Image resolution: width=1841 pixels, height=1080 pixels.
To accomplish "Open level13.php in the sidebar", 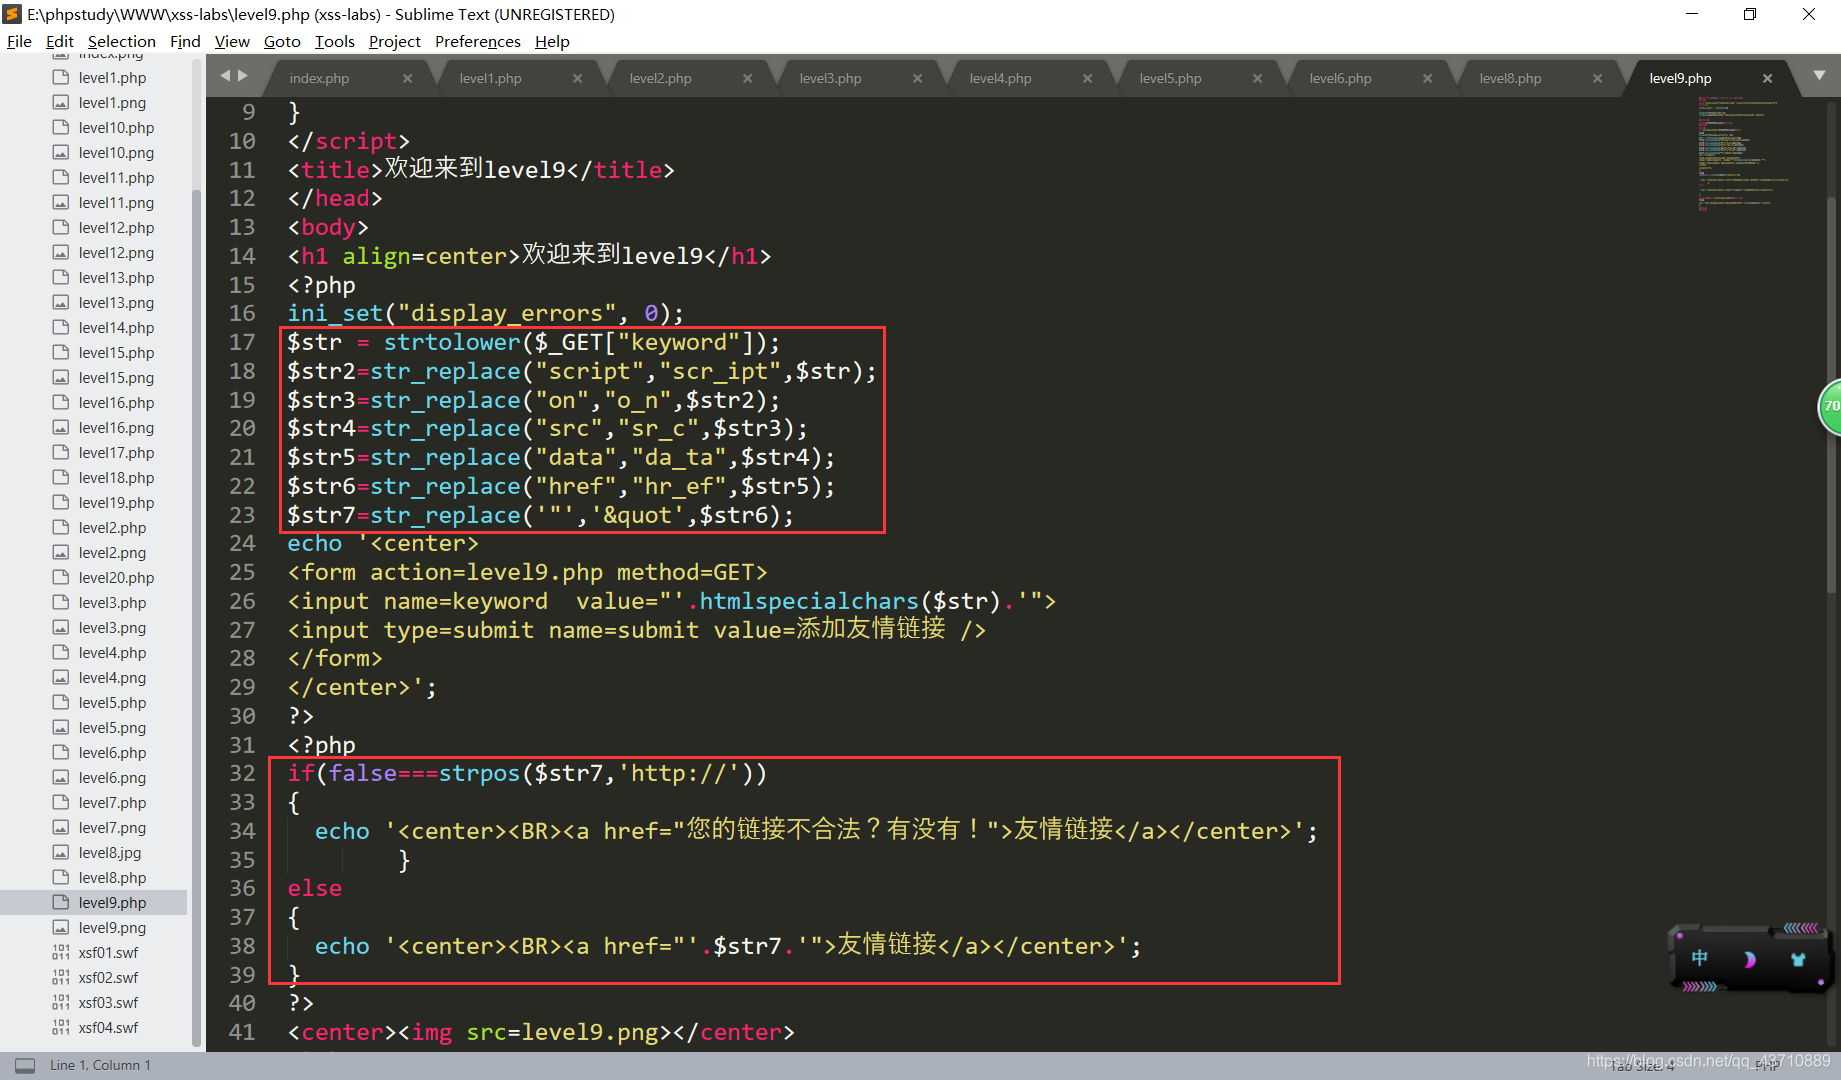I will [x=116, y=277].
